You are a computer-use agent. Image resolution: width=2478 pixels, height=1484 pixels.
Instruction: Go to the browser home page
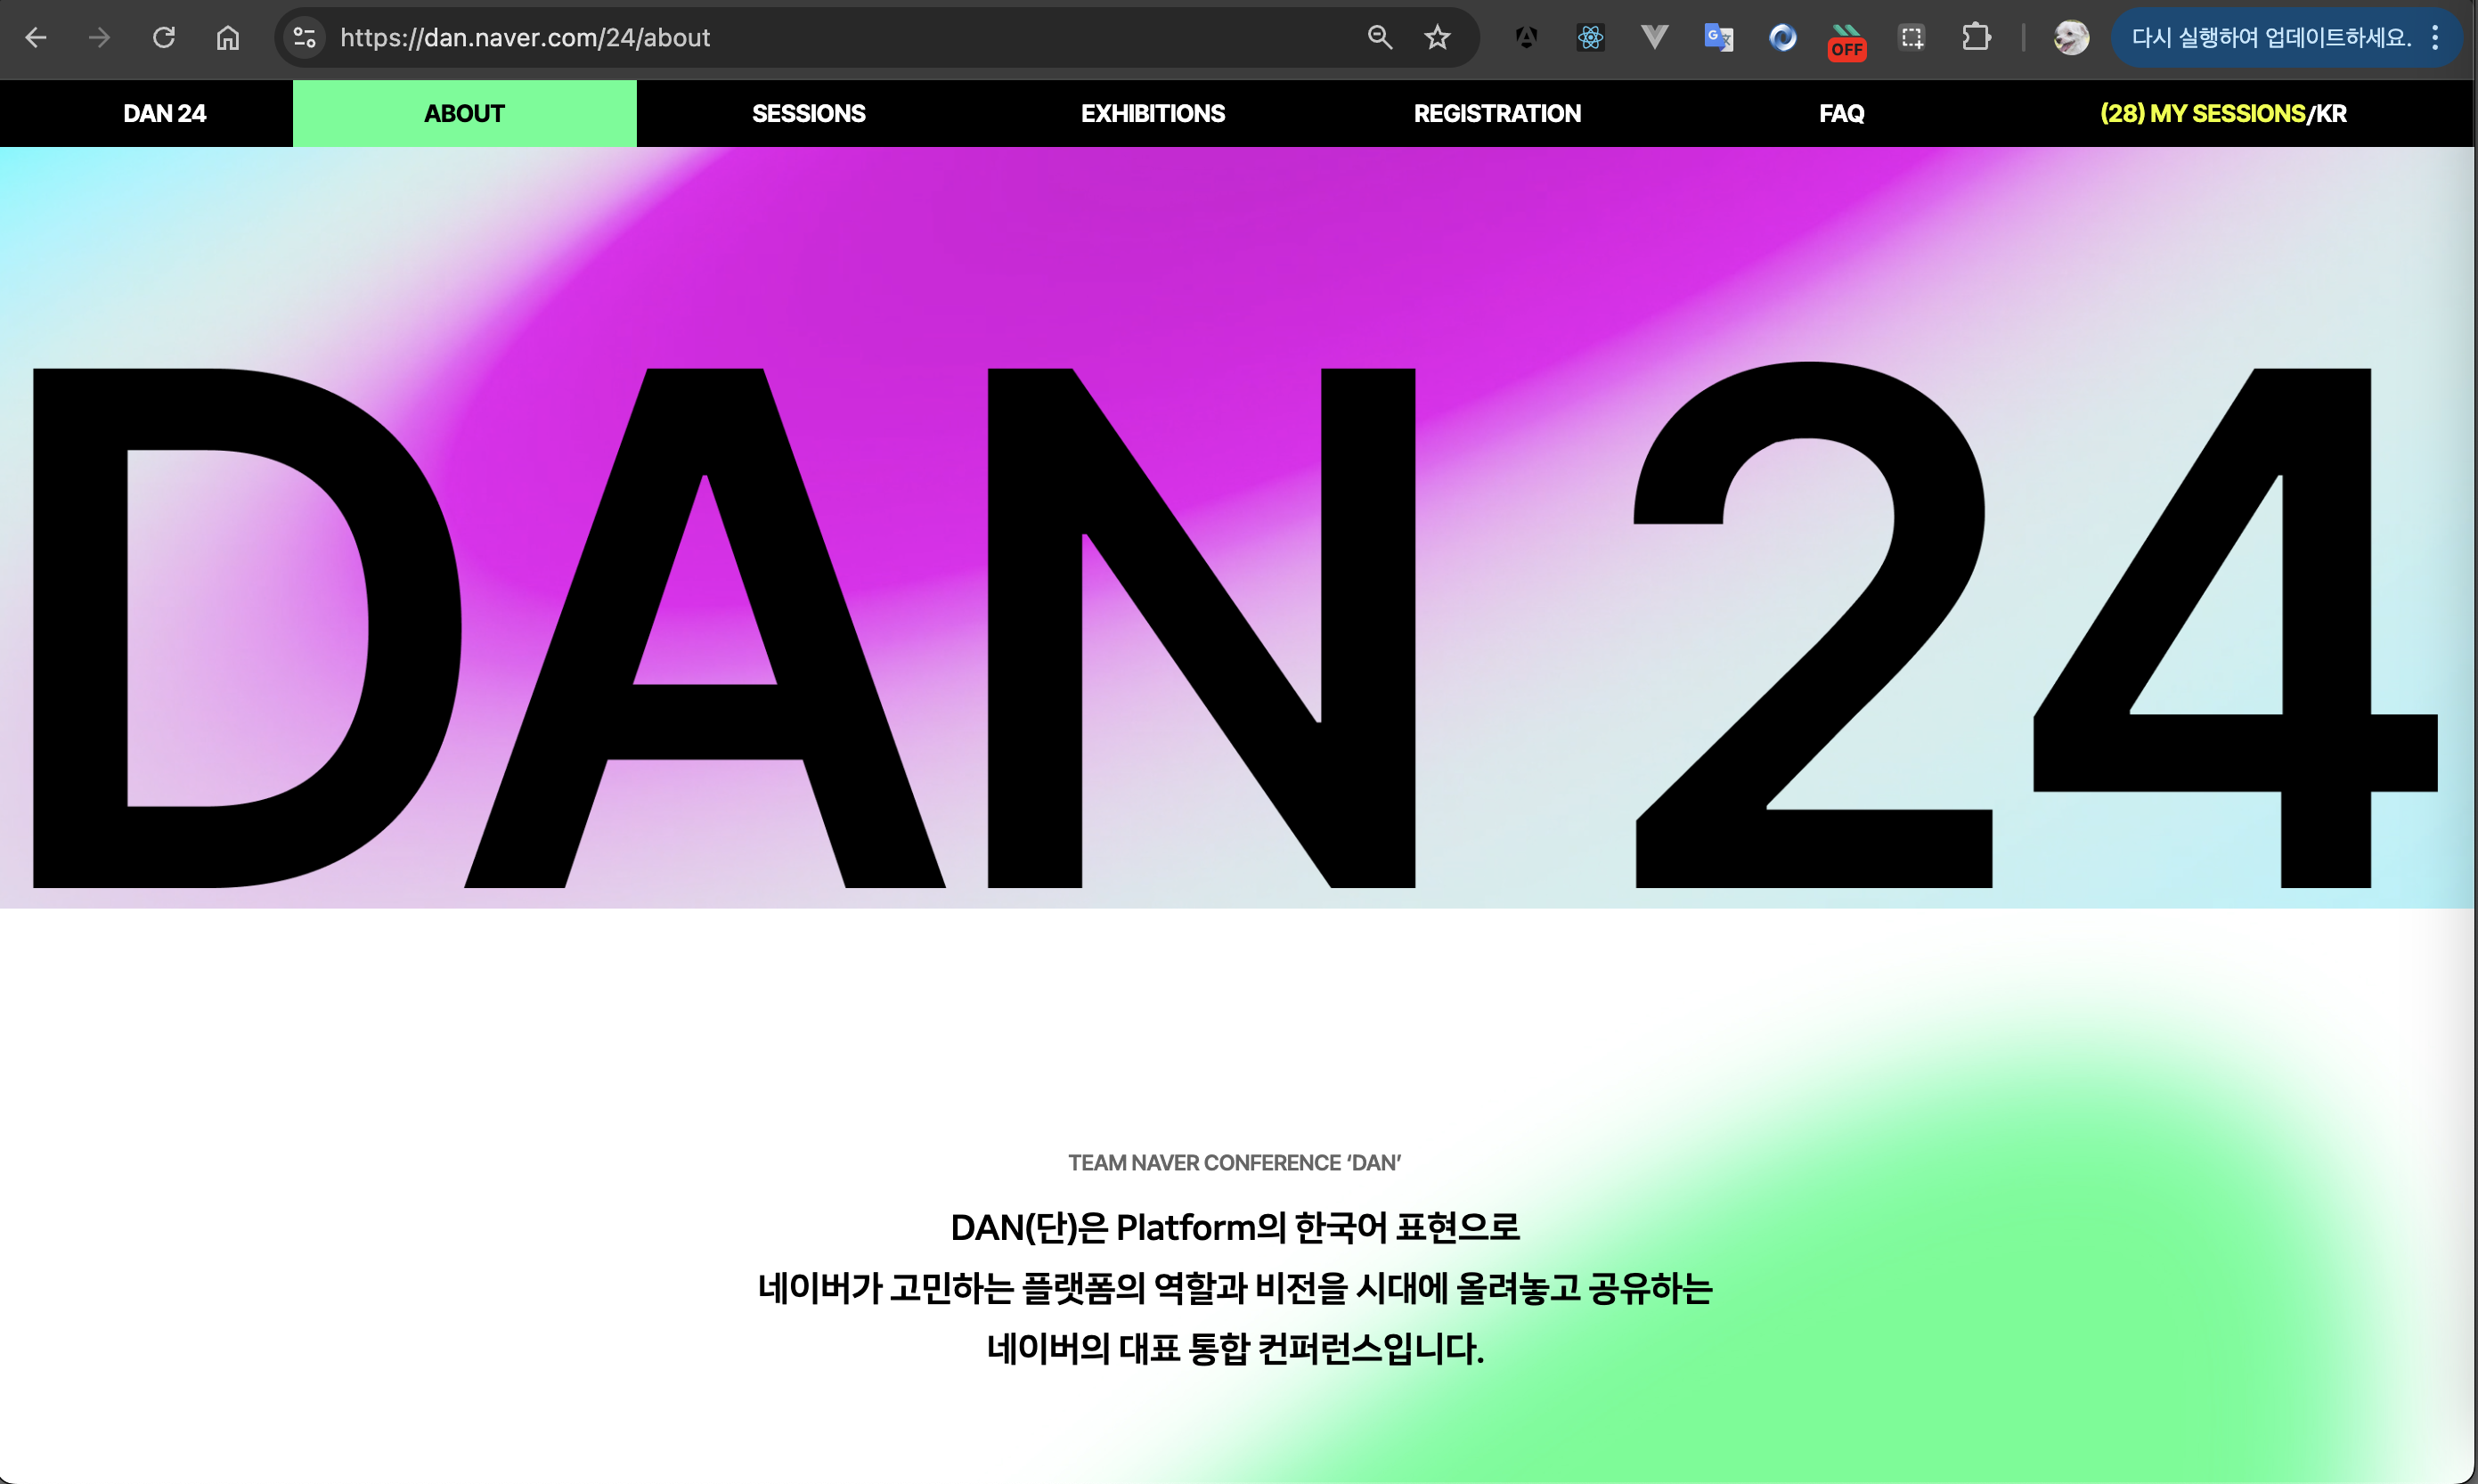point(228,38)
